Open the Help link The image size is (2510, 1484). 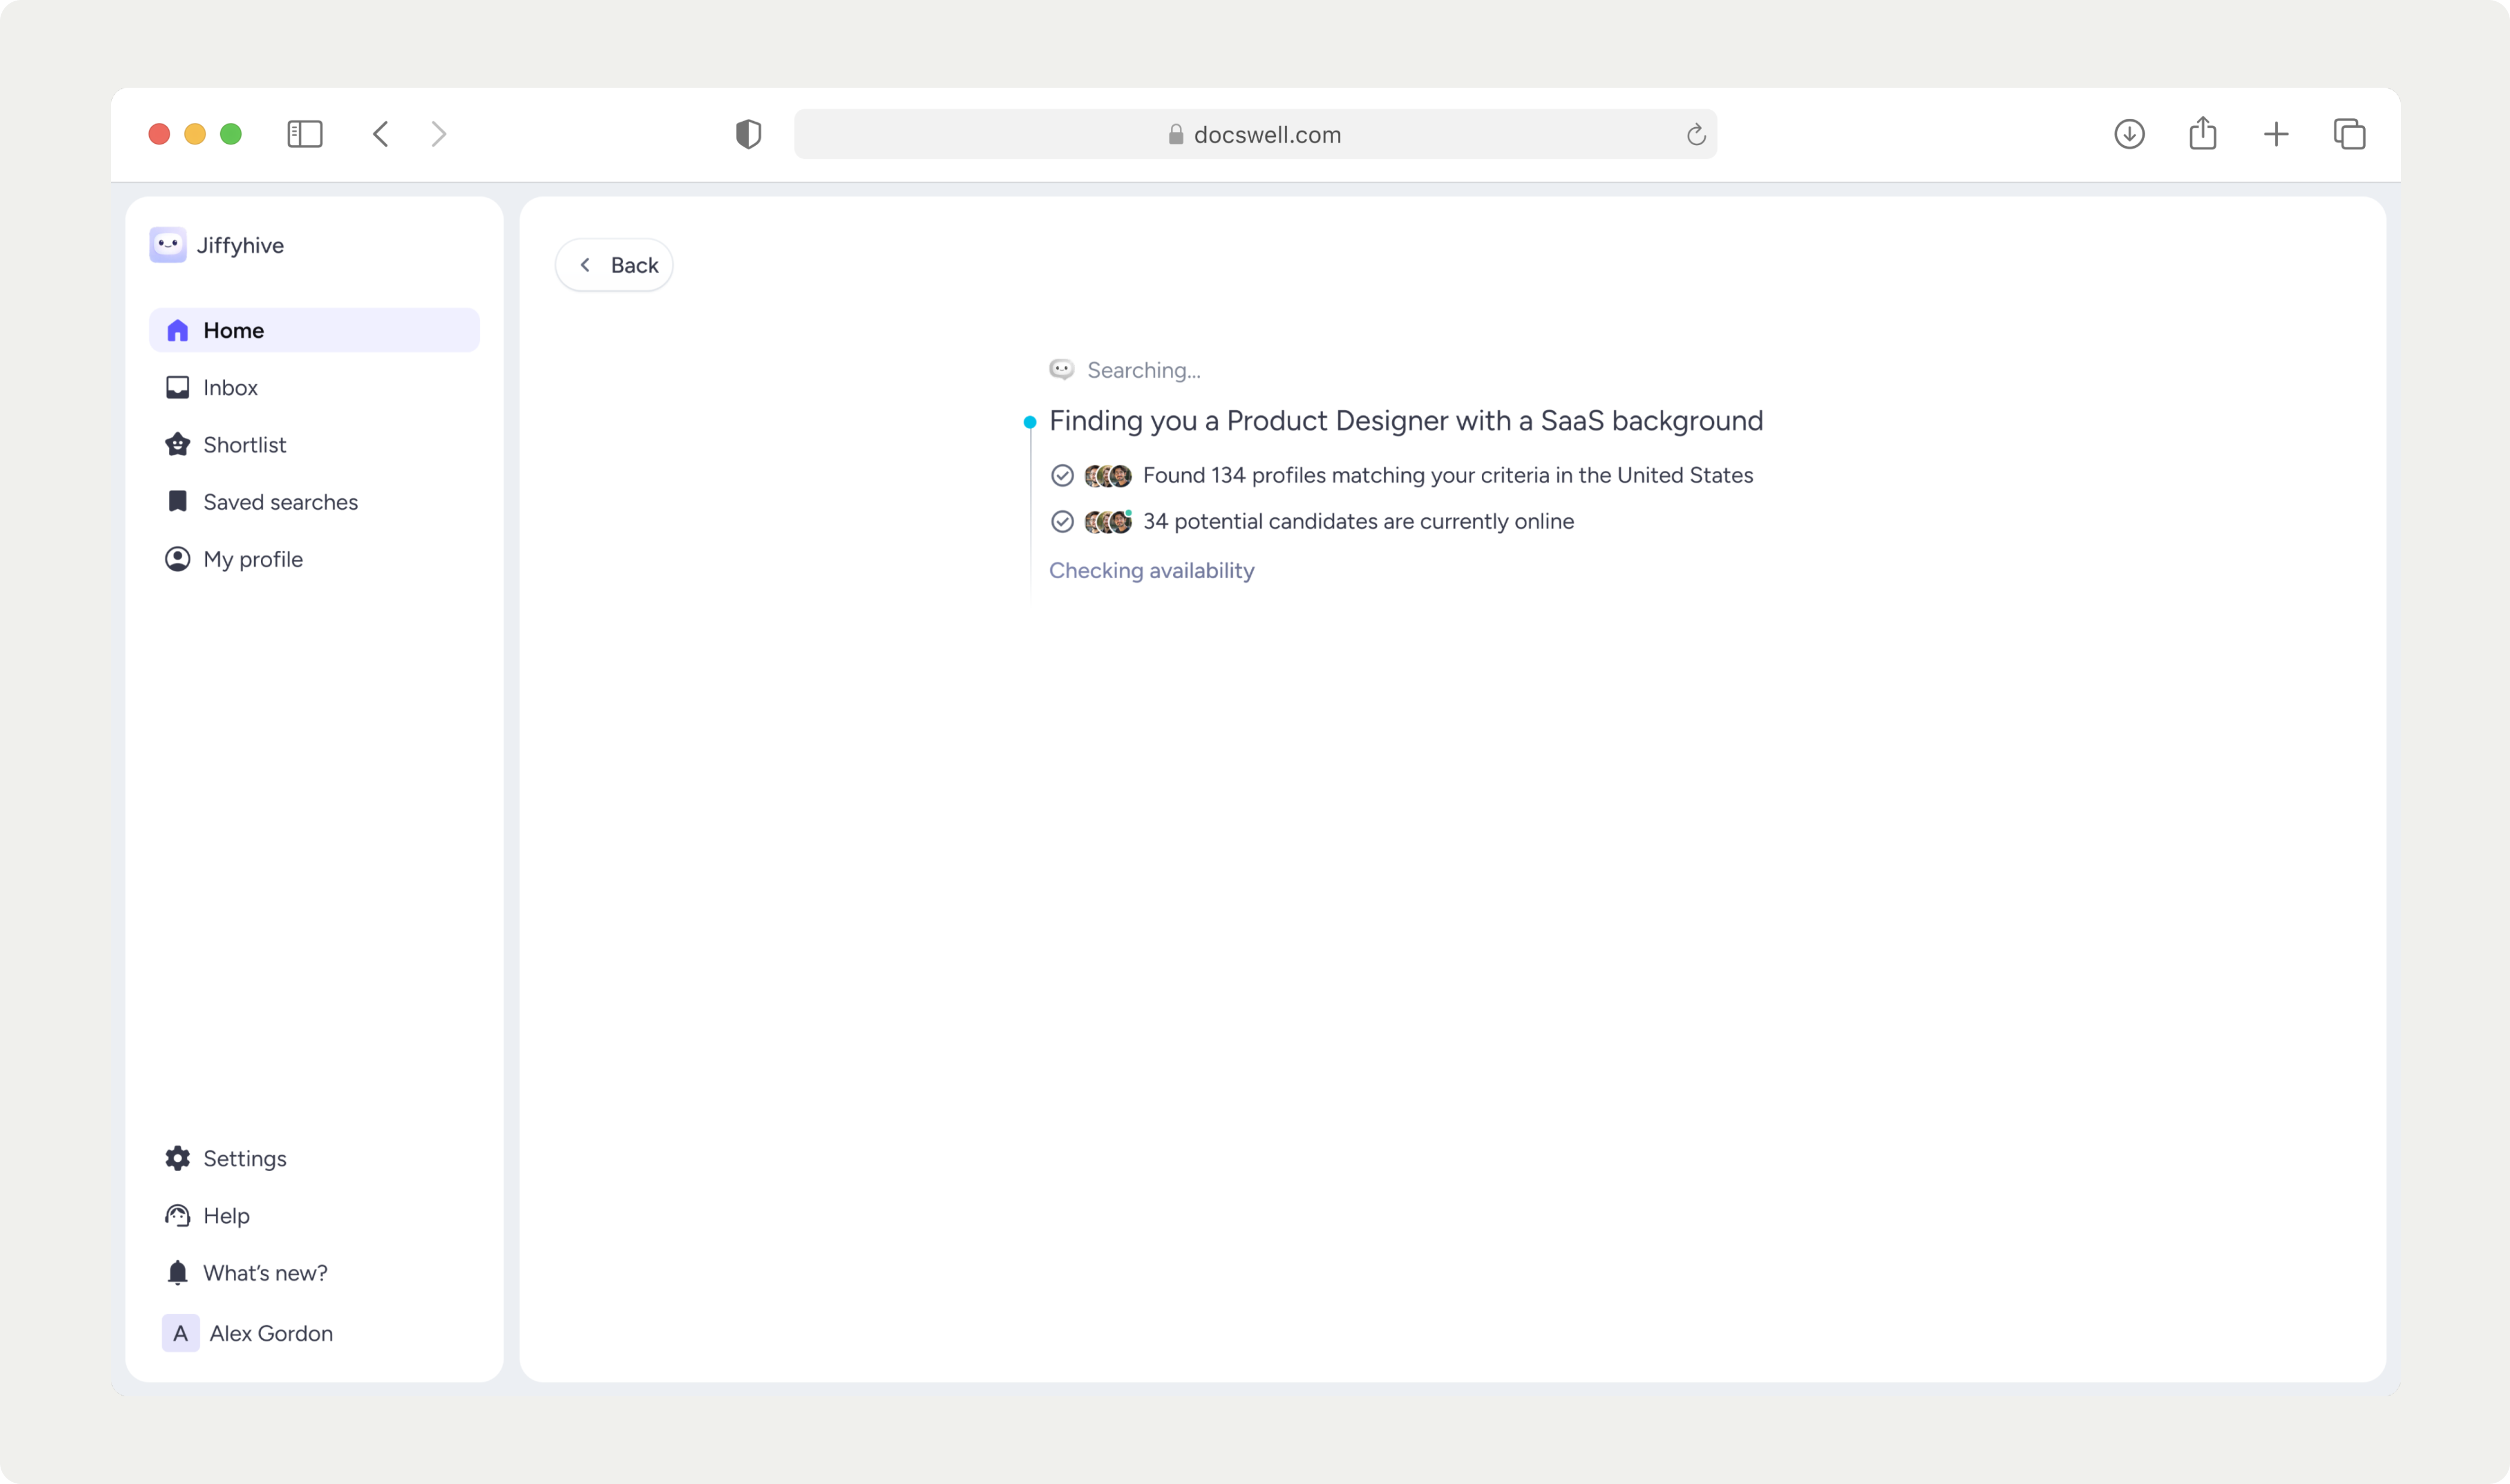[314, 1216]
